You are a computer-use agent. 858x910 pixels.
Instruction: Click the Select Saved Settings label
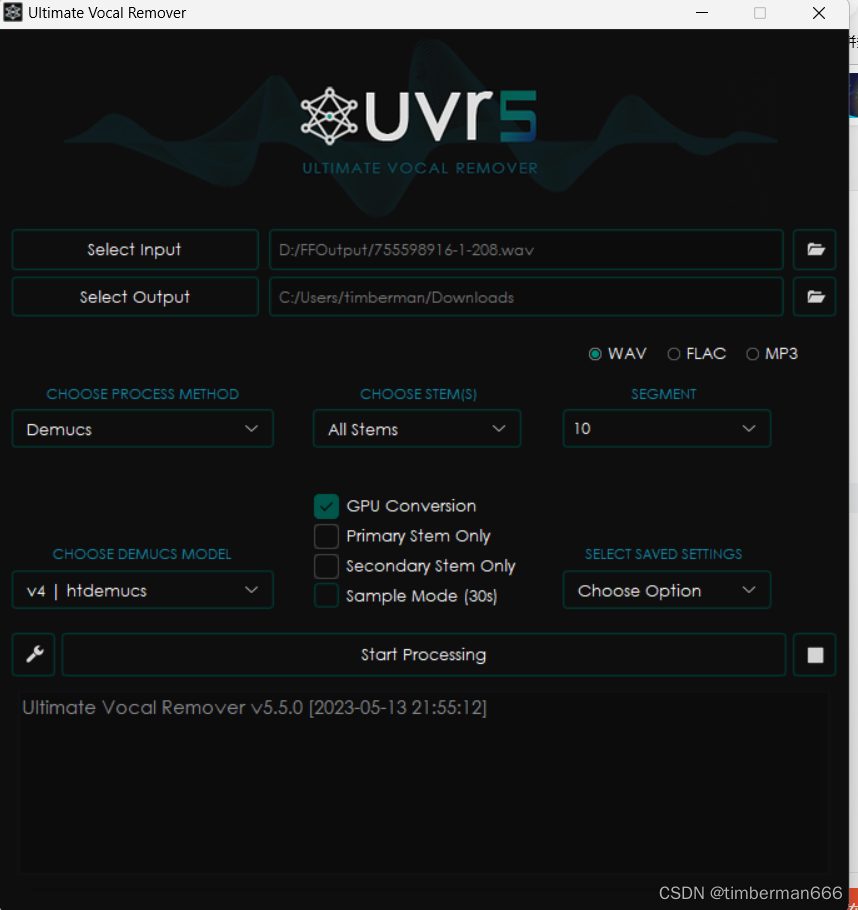coord(664,554)
